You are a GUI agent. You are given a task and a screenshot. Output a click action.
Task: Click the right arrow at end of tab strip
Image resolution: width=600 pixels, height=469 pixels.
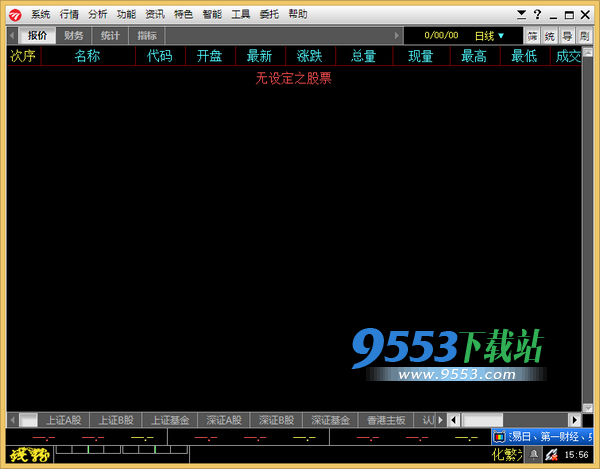click(x=397, y=36)
